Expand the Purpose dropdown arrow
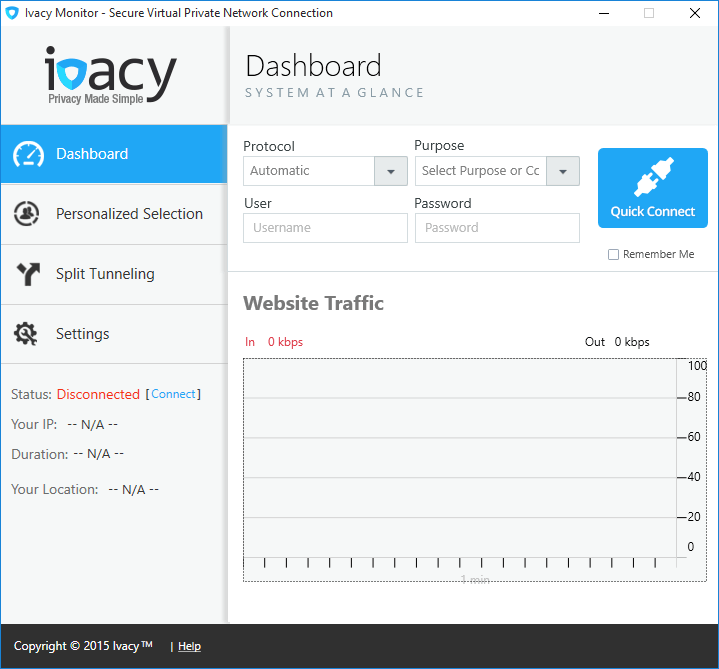The height and width of the screenshot is (669, 719). pos(563,171)
